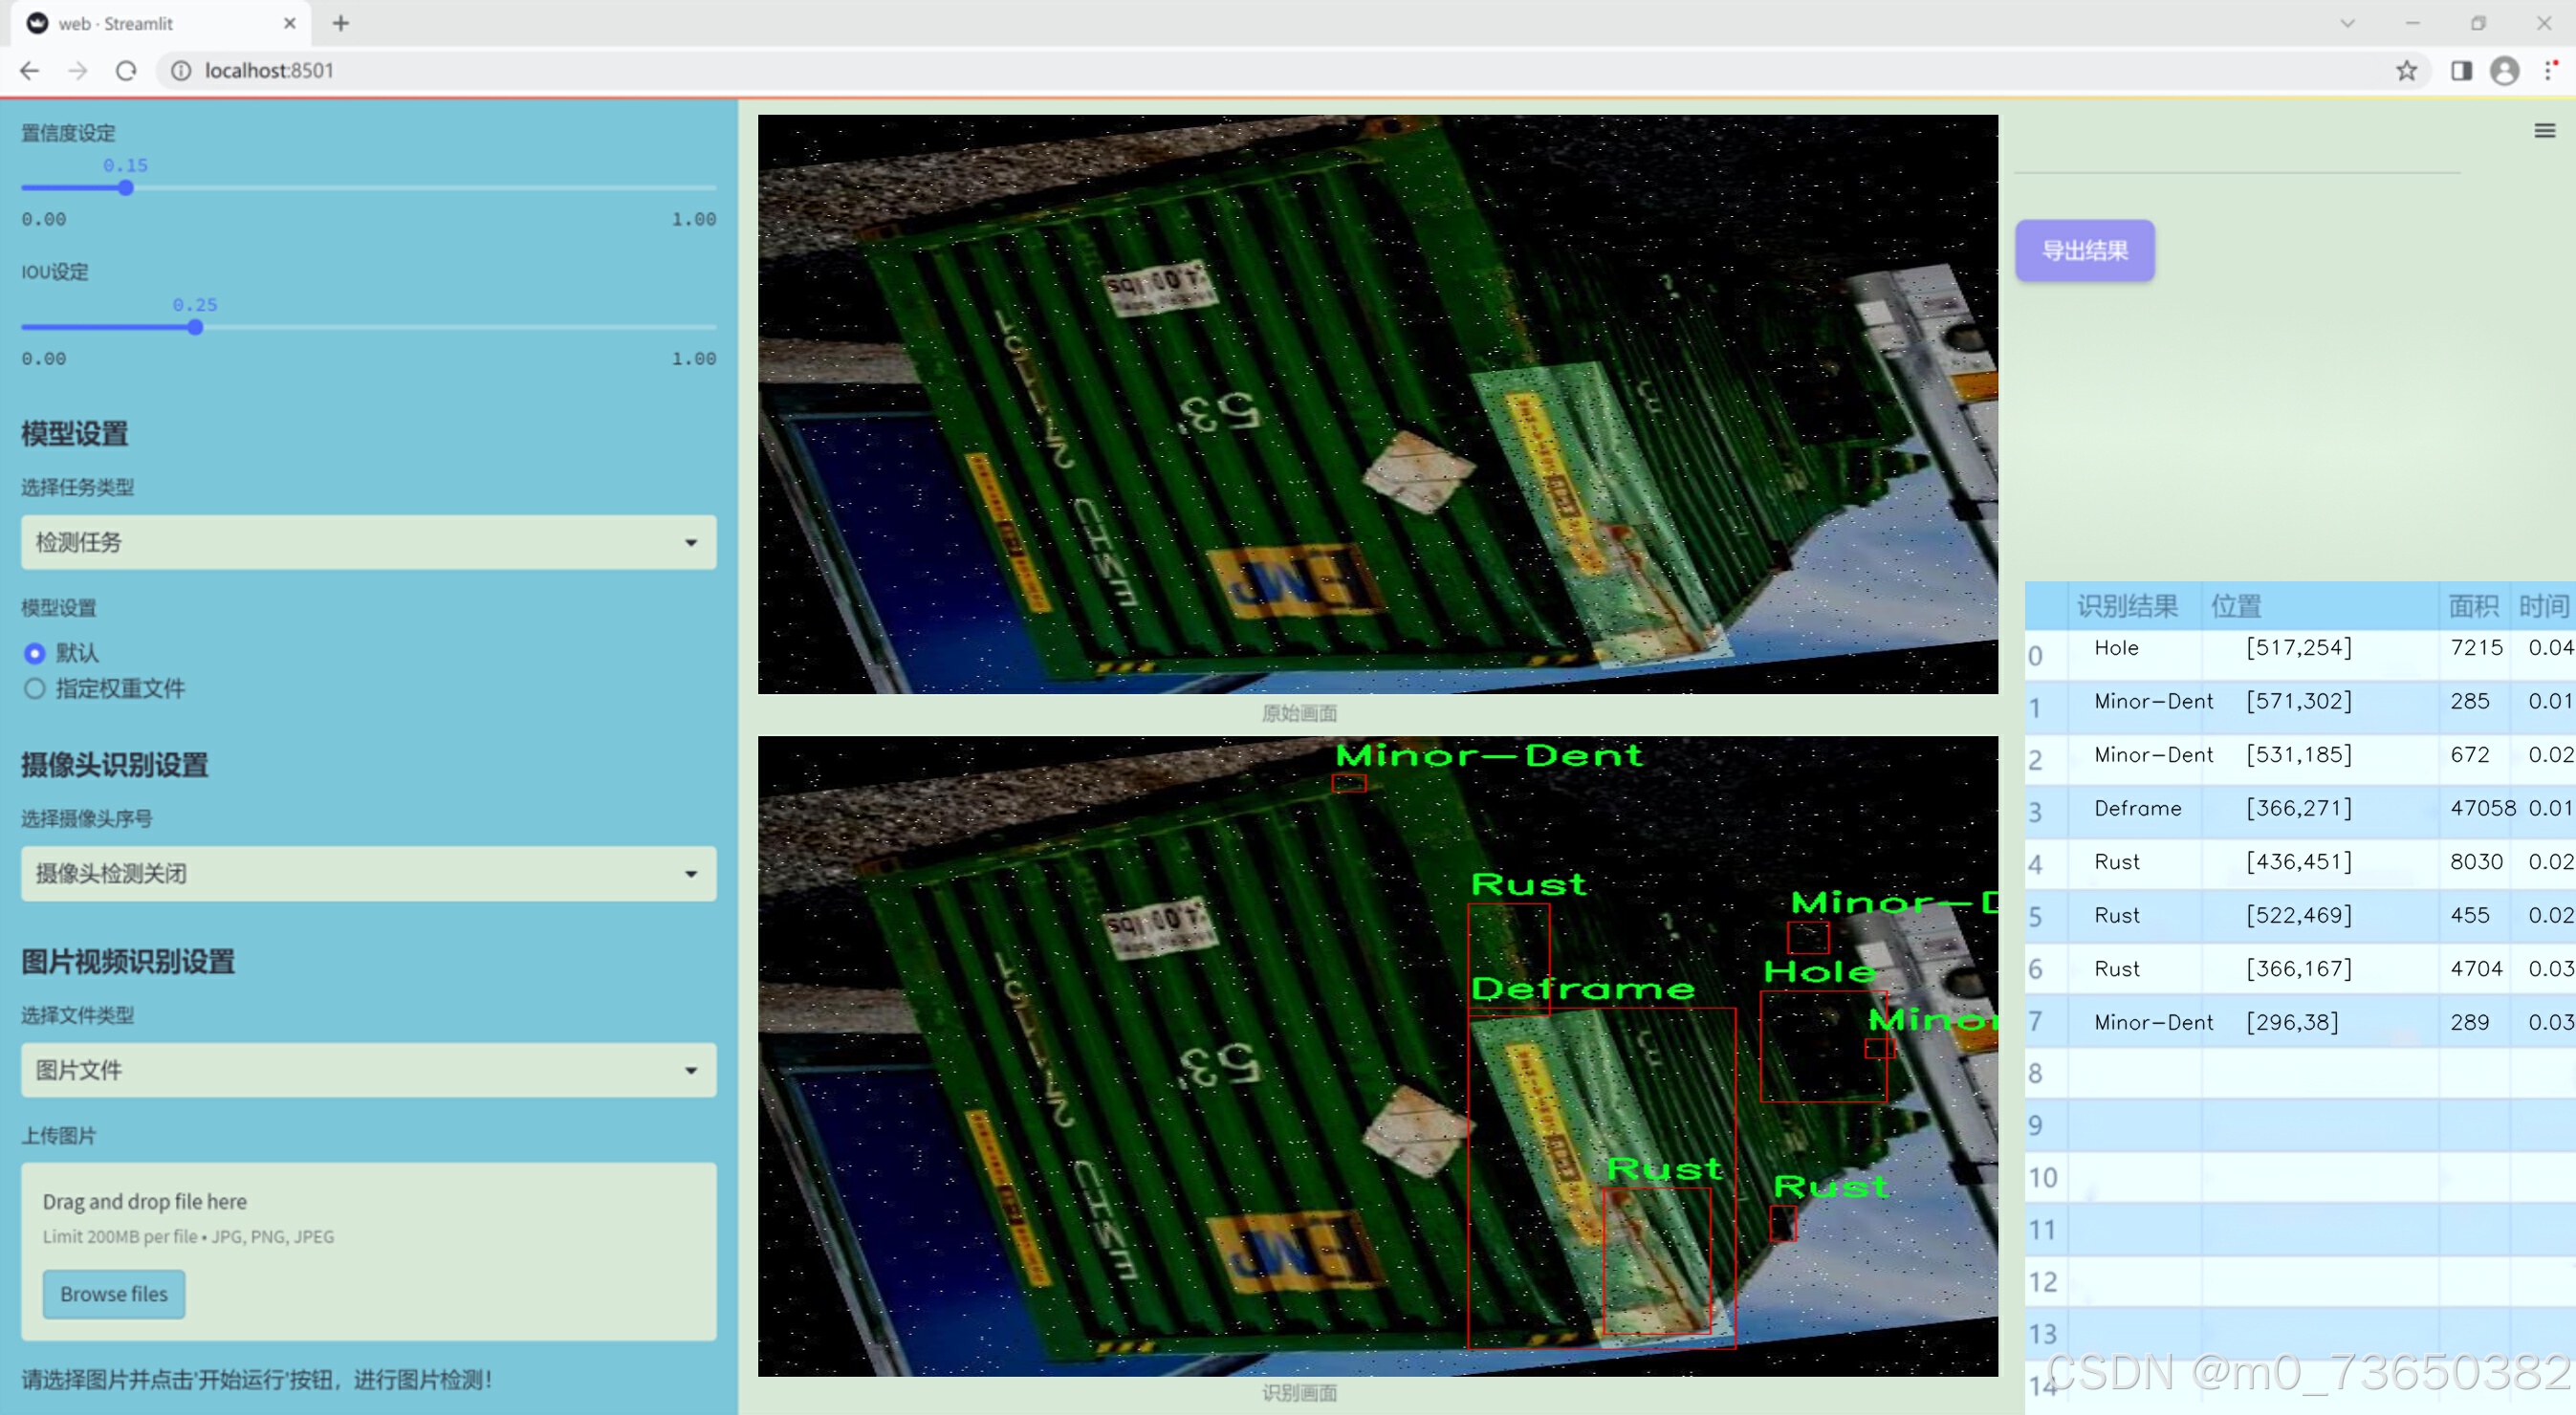Image resolution: width=2576 pixels, height=1415 pixels.
Task: Bookmark page with the star icon
Action: 2406,71
